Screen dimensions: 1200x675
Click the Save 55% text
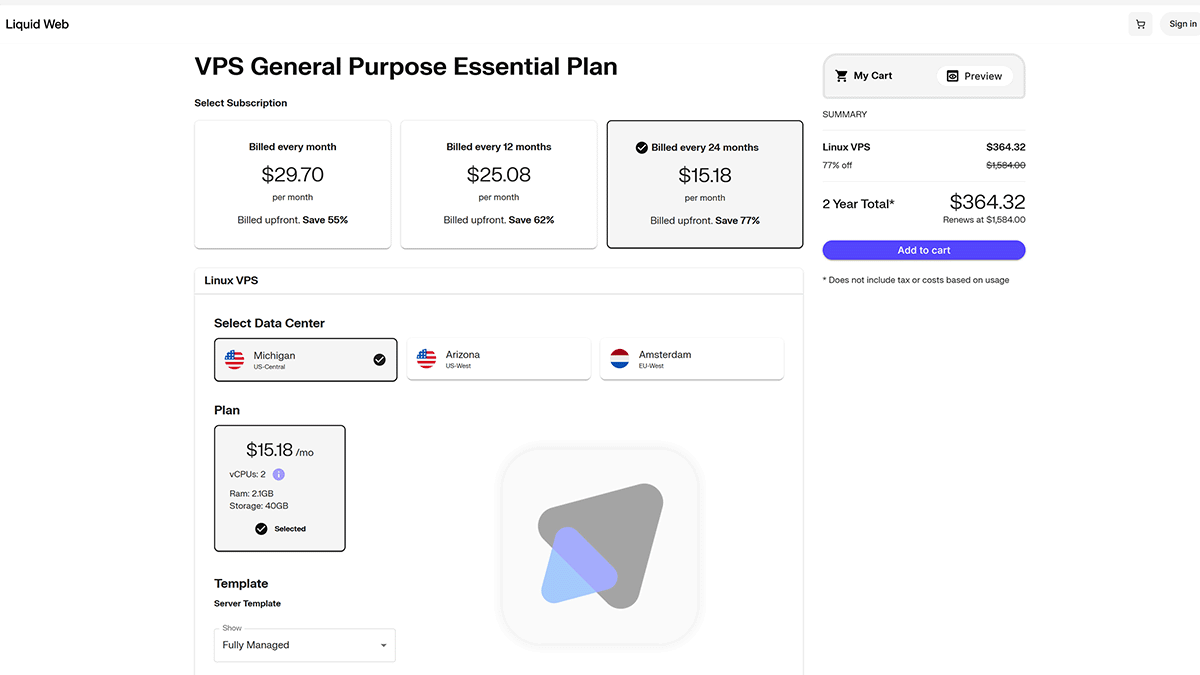(325, 220)
